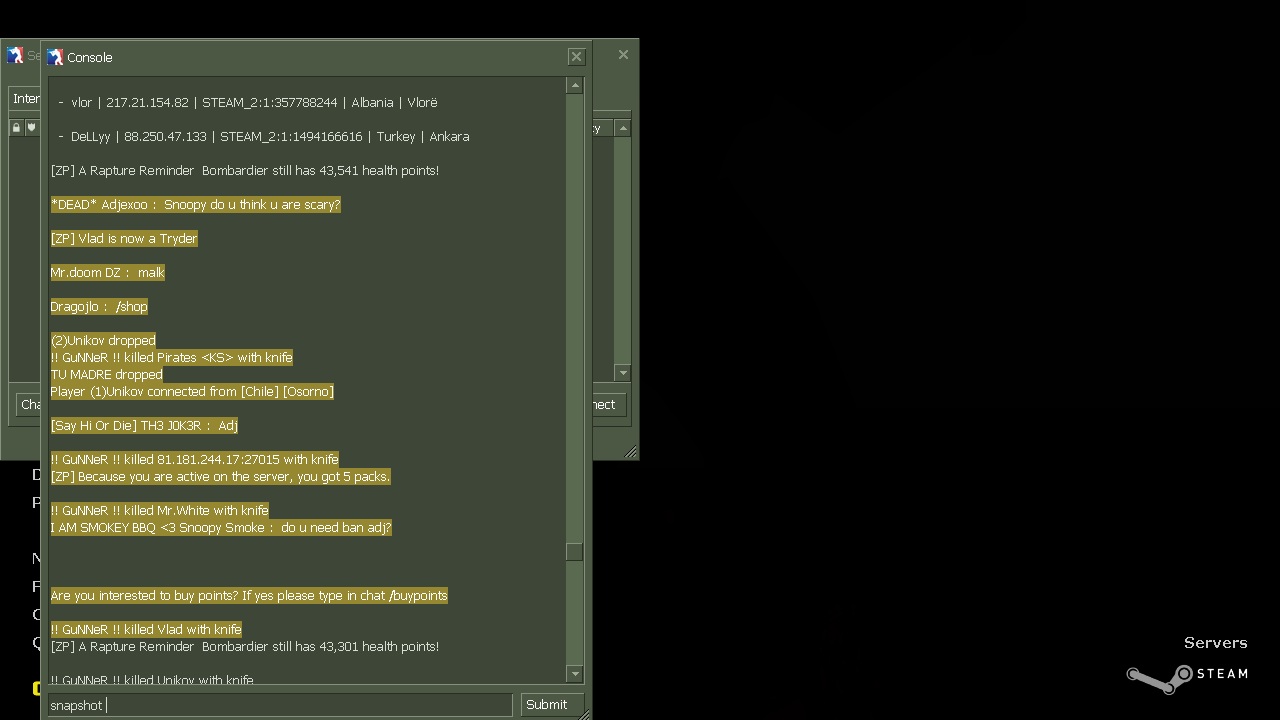
Task: Click the secure shield column icon in Servers window
Action: point(32,127)
